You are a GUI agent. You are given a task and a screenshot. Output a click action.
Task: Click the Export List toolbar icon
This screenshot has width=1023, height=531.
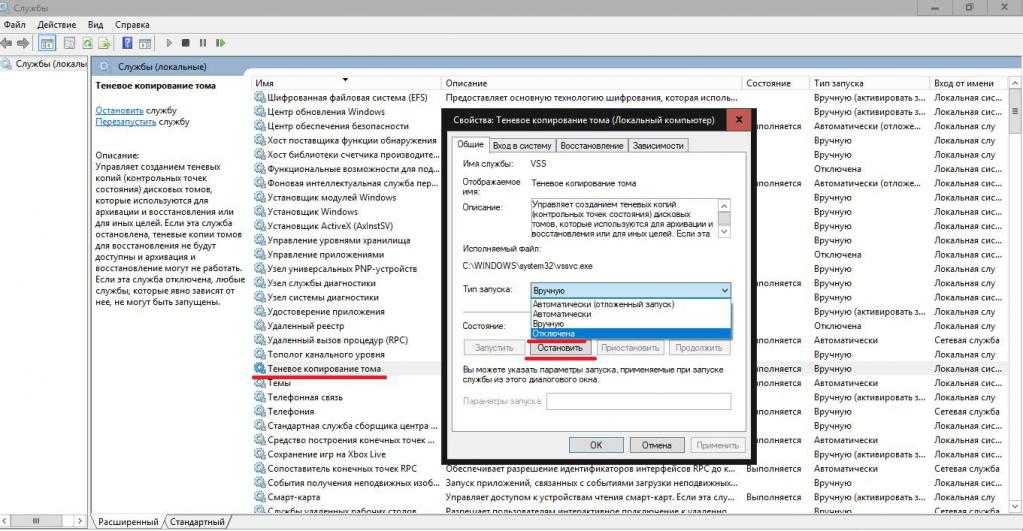104,43
